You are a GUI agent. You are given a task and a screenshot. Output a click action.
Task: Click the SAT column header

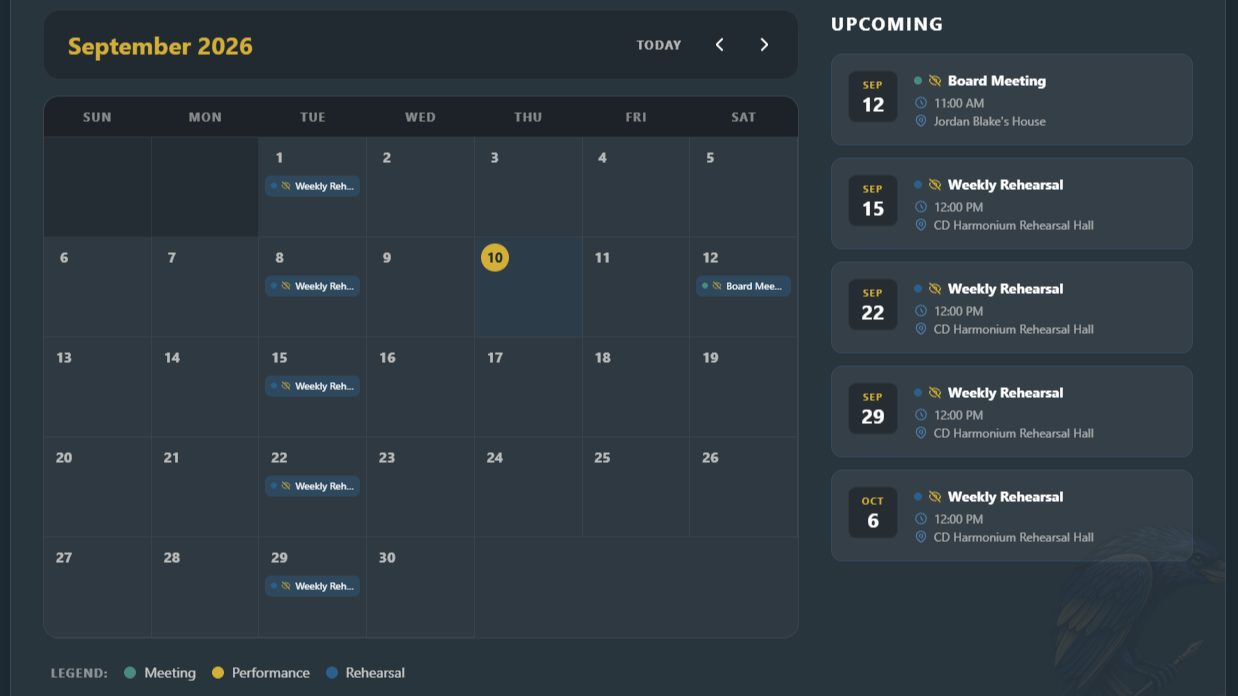(743, 117)
